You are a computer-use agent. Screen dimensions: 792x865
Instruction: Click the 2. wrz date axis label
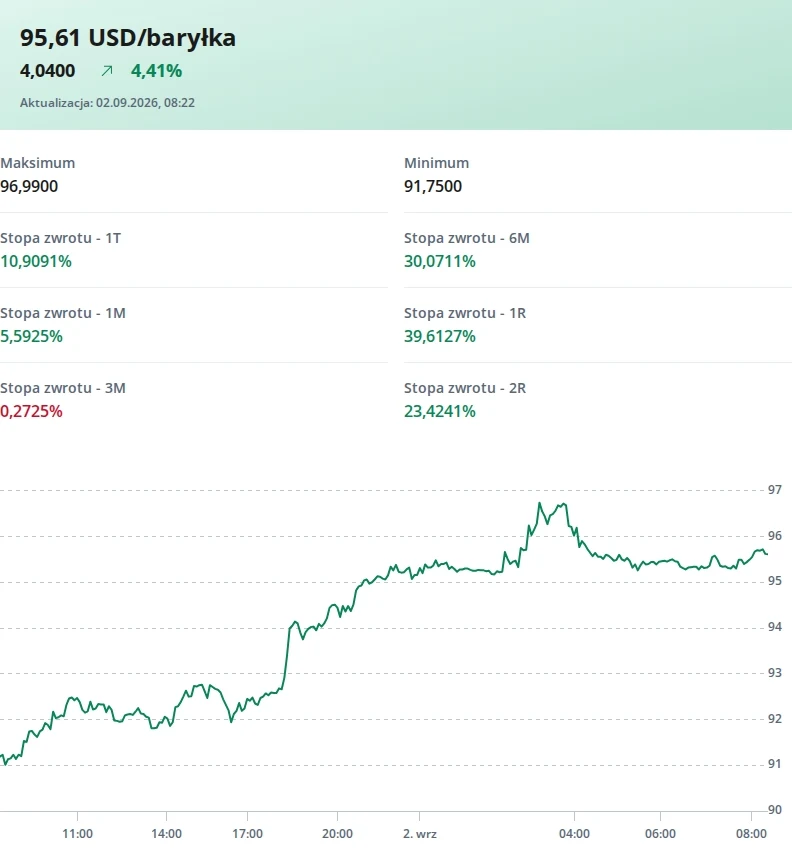coord(420,834)
